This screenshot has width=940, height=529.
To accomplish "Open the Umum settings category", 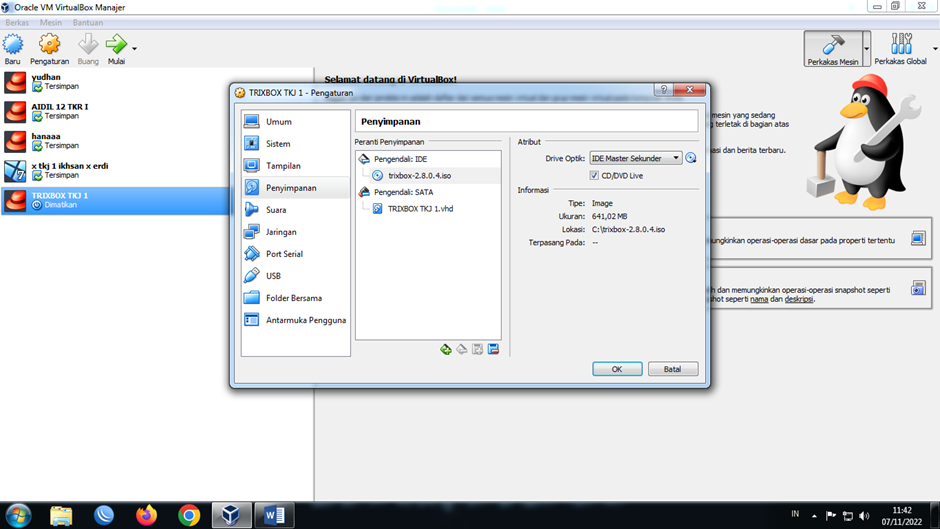I will [x=296, y=122].
